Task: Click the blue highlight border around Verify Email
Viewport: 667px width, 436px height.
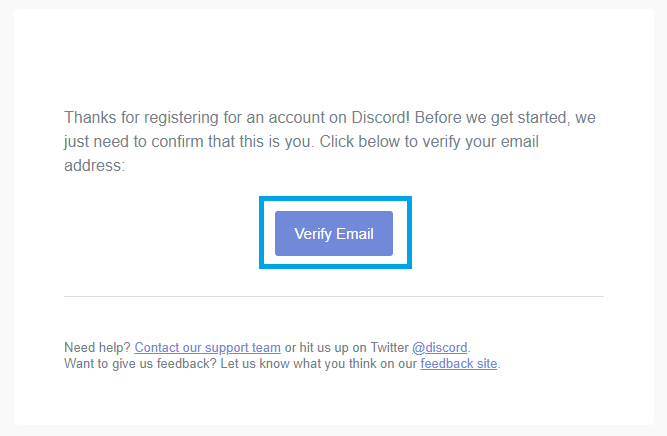Action: [335, 199]
